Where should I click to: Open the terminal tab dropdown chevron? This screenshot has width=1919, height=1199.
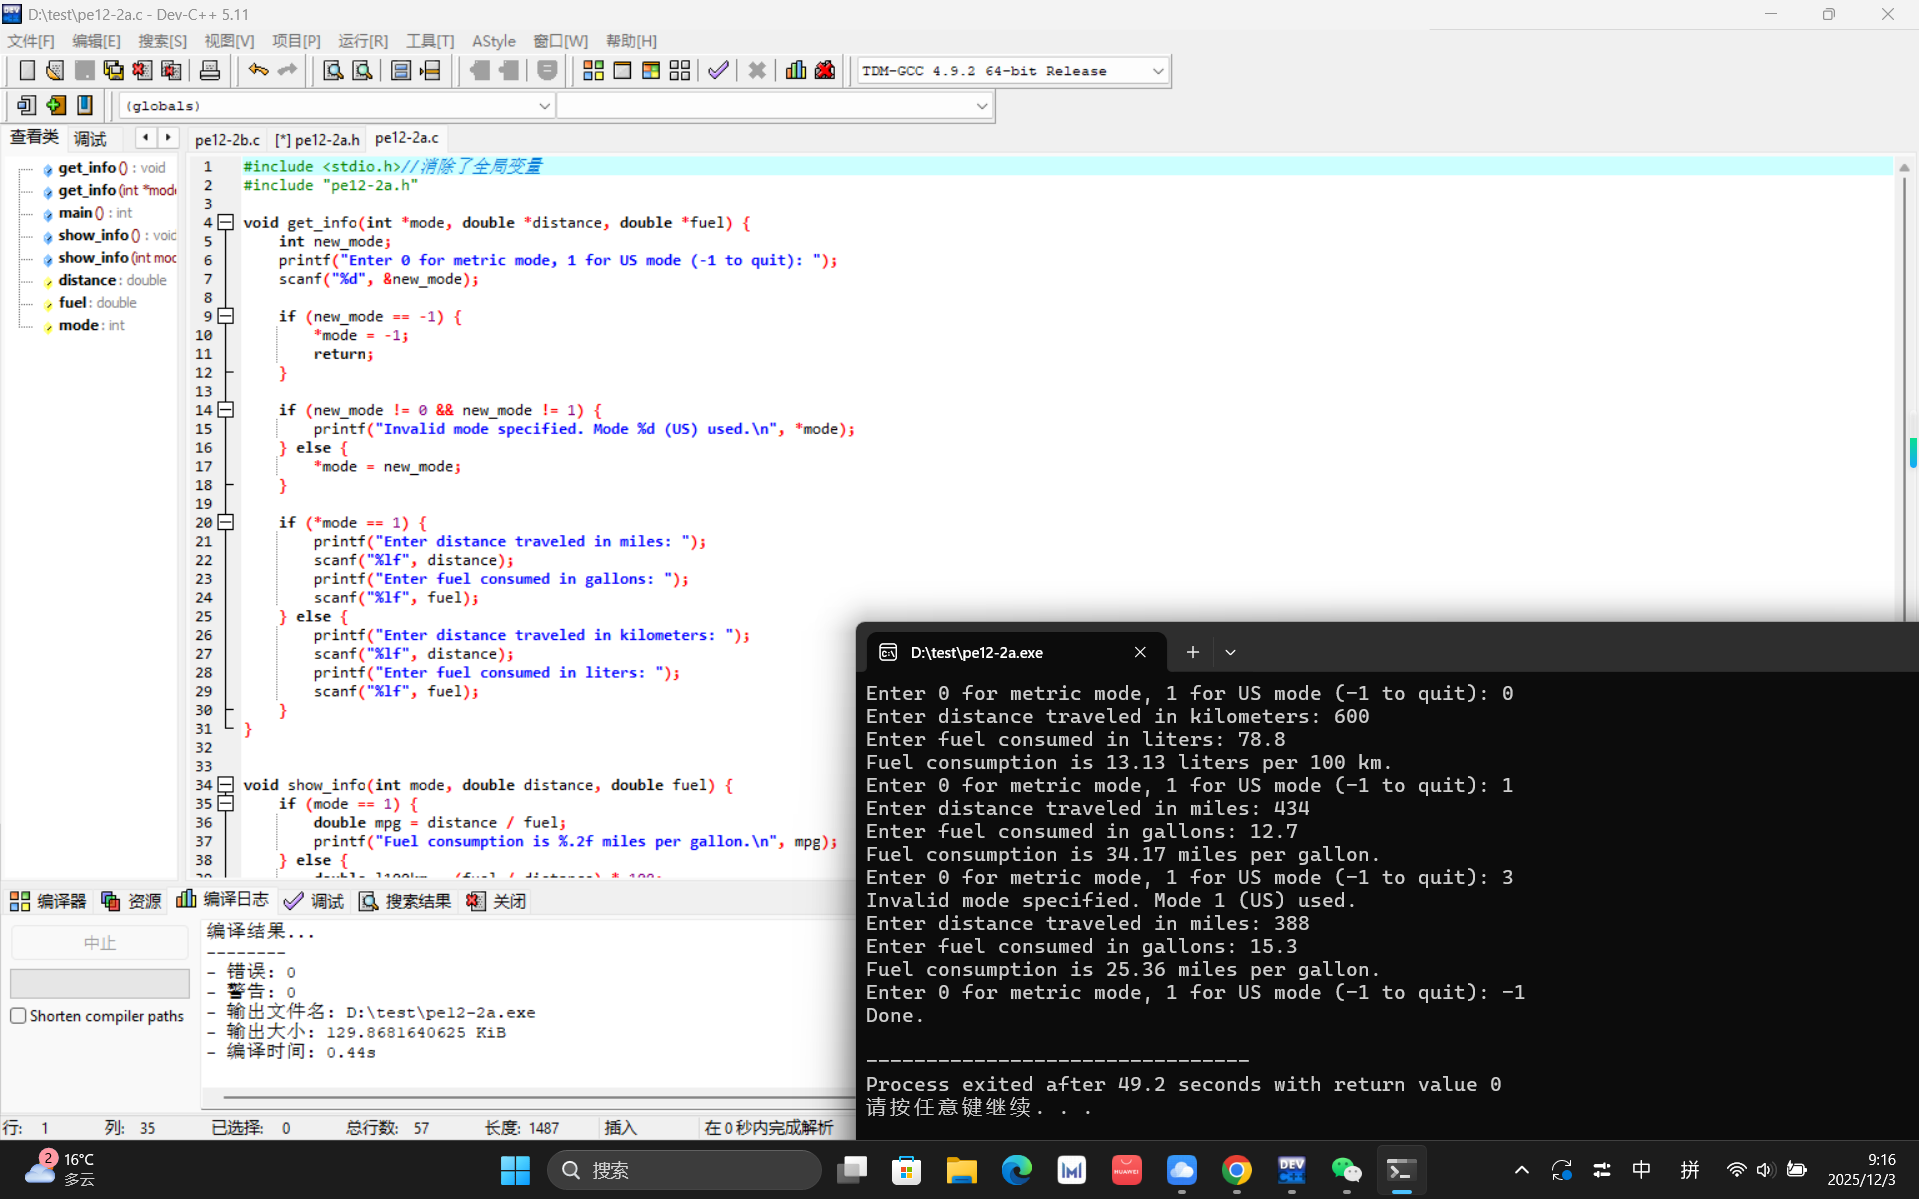1230,652
